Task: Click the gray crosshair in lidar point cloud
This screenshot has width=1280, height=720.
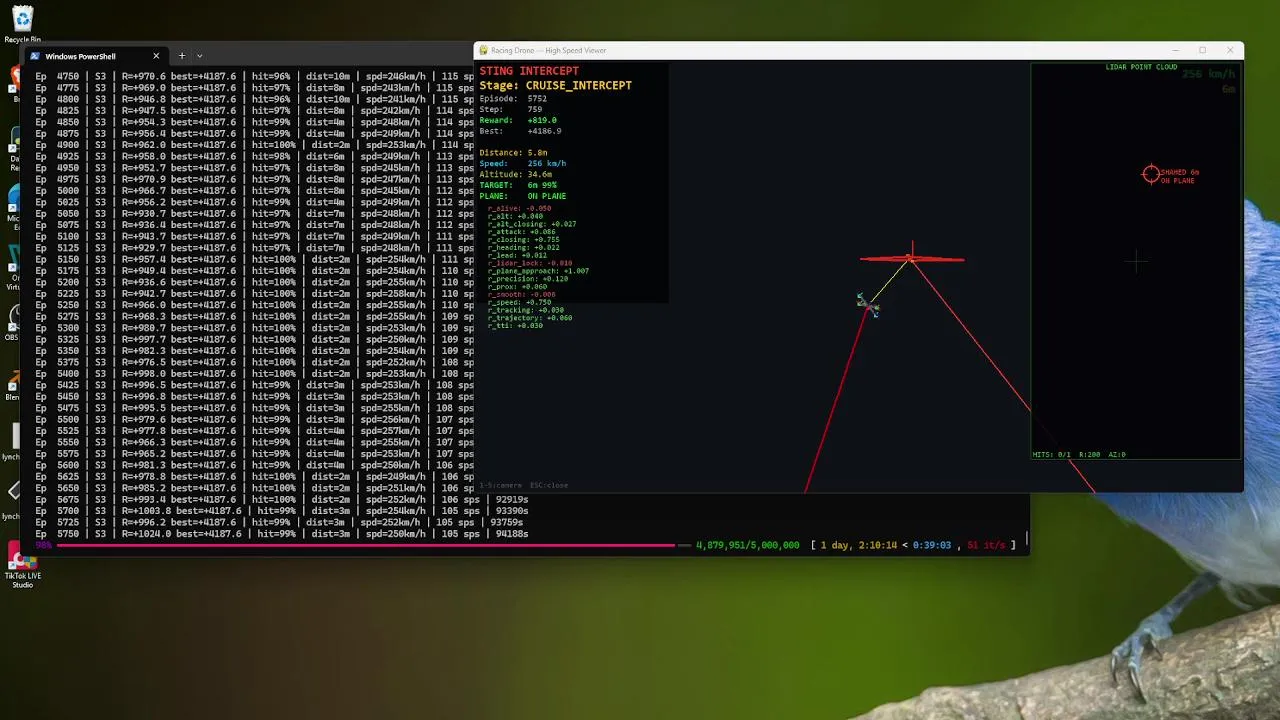Action: (1135, 262)
